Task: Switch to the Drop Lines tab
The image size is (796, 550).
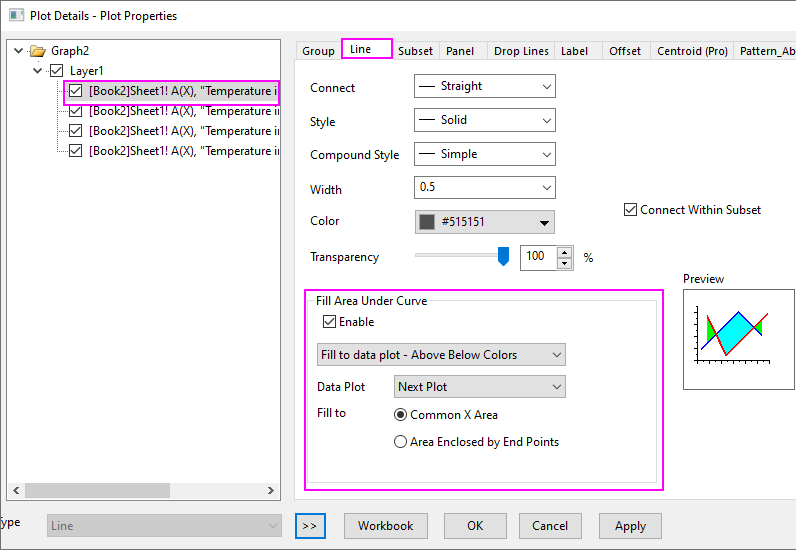Action: (521, 51)
